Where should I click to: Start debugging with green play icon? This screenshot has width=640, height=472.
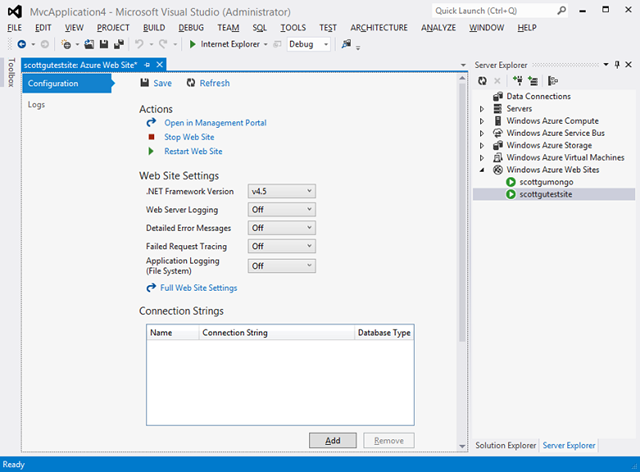[193, 44]
